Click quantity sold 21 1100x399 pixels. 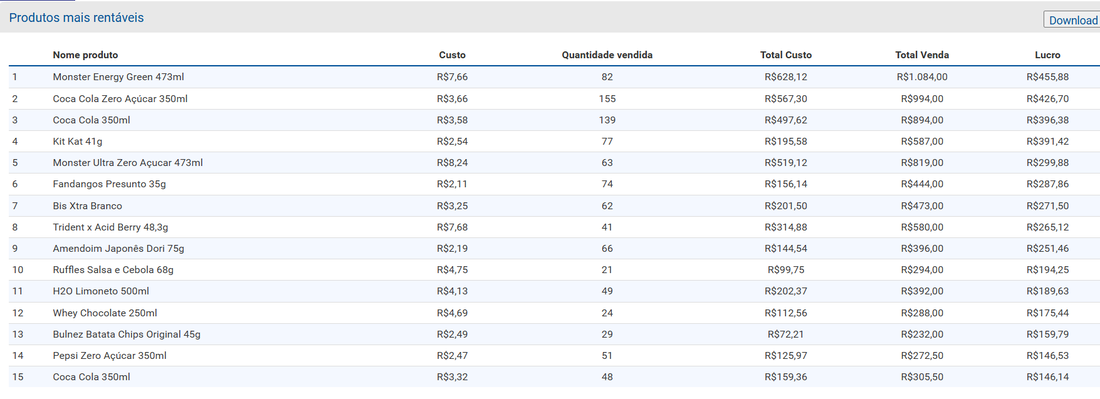608,270
